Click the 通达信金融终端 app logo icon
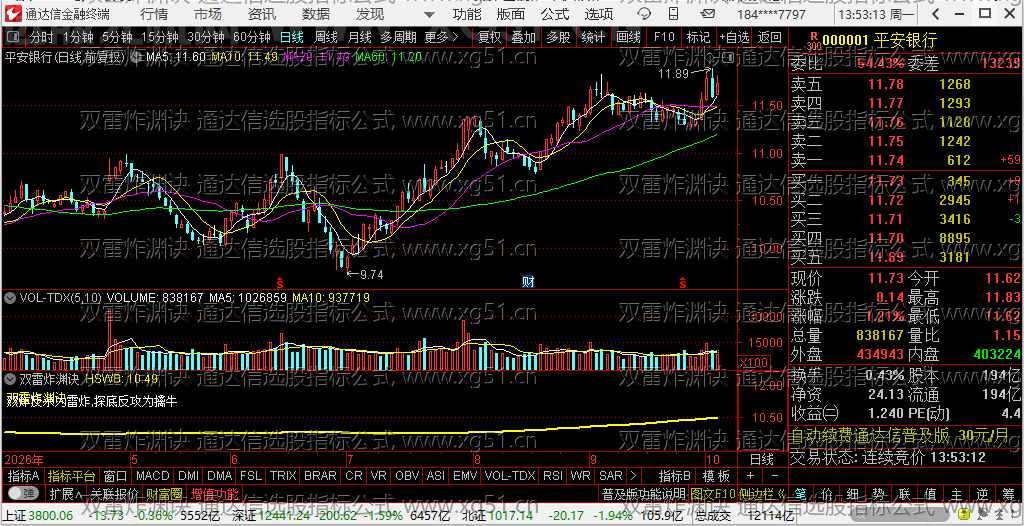 (x=13, y=13)
